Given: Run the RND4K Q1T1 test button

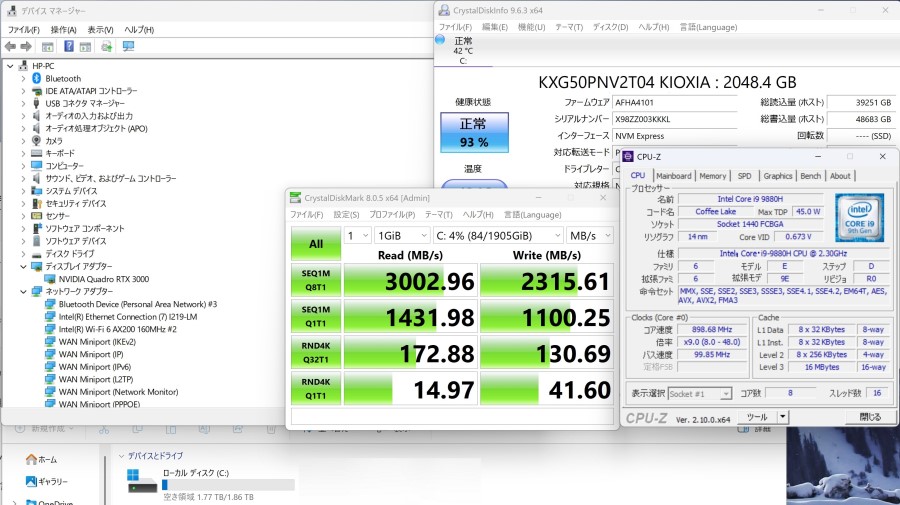Looking at the screenshot, I should tap(316, 389).
